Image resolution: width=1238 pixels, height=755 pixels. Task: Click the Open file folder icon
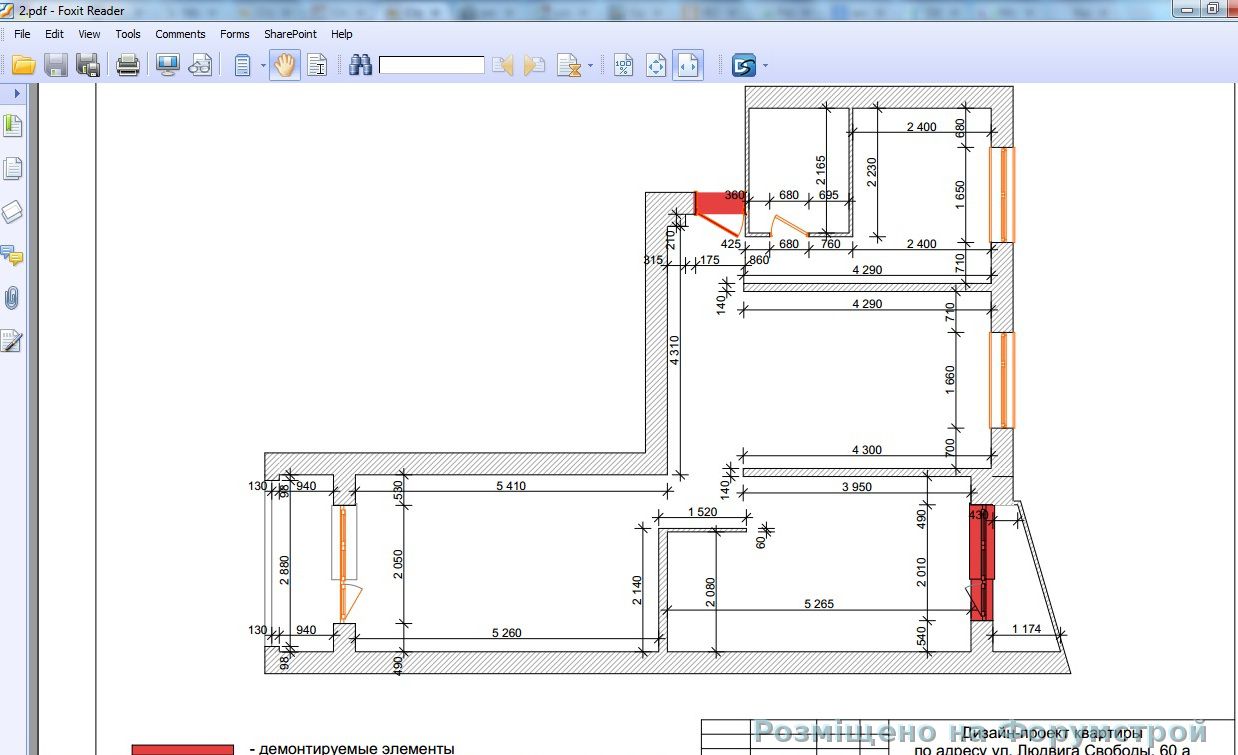[23, 66]
